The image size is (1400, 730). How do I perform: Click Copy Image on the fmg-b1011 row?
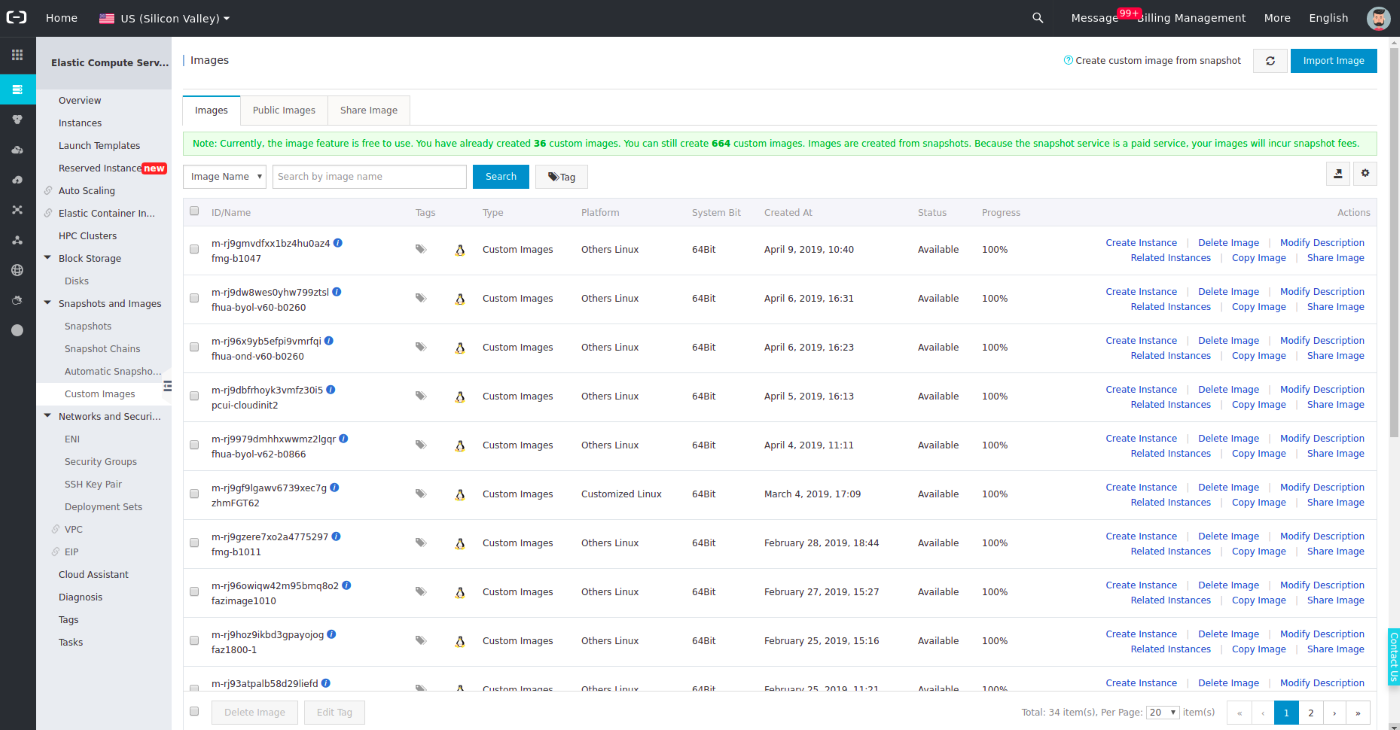coord(1259,551)
